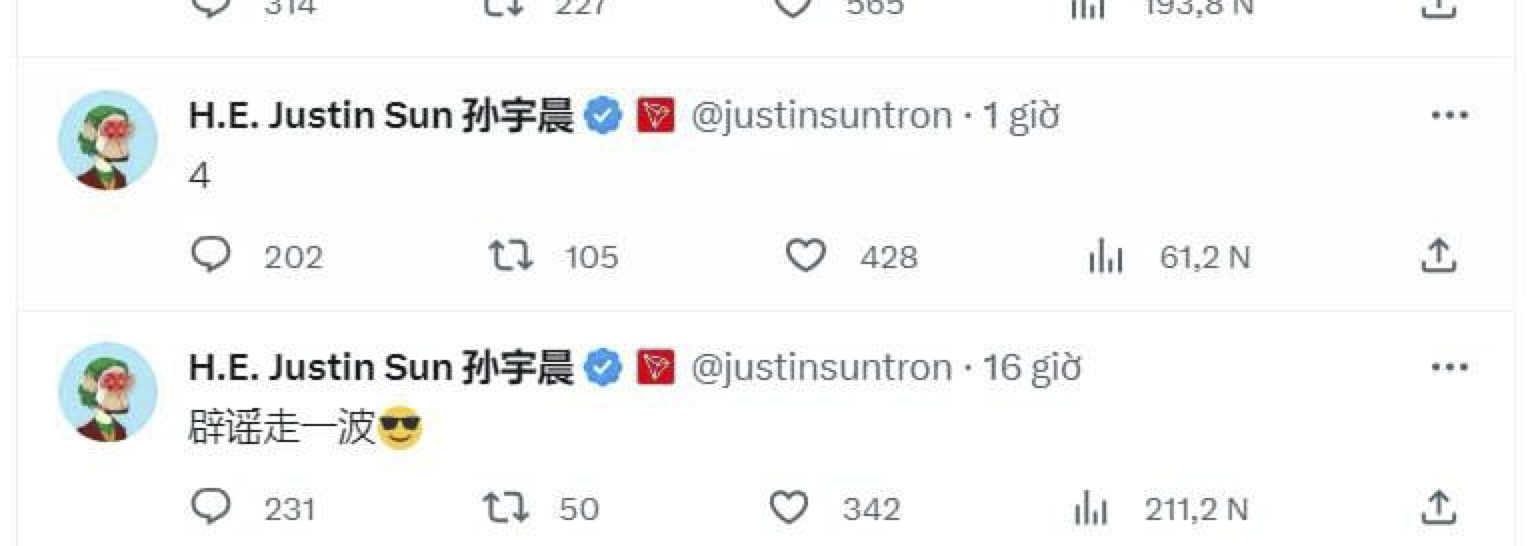Reply to the 辟谣走一波 tweet
Image resolution: width=1530 pixels, height=546 pixels.
pos(211,509)
